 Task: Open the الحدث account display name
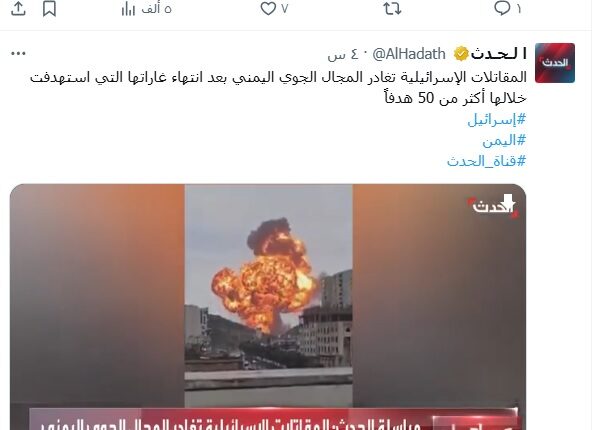(x=498, y=54)
